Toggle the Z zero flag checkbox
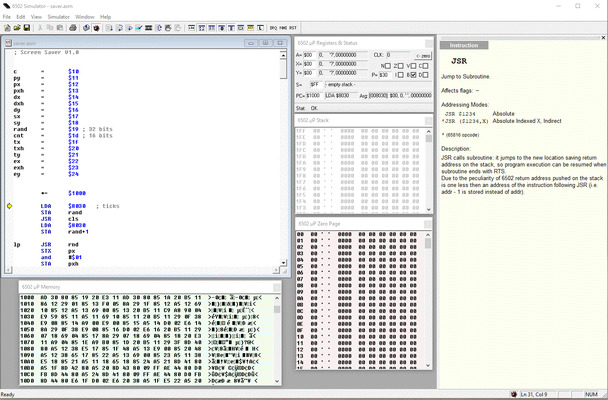Viewport: 608px width, 400px height. tap(401, 66)
